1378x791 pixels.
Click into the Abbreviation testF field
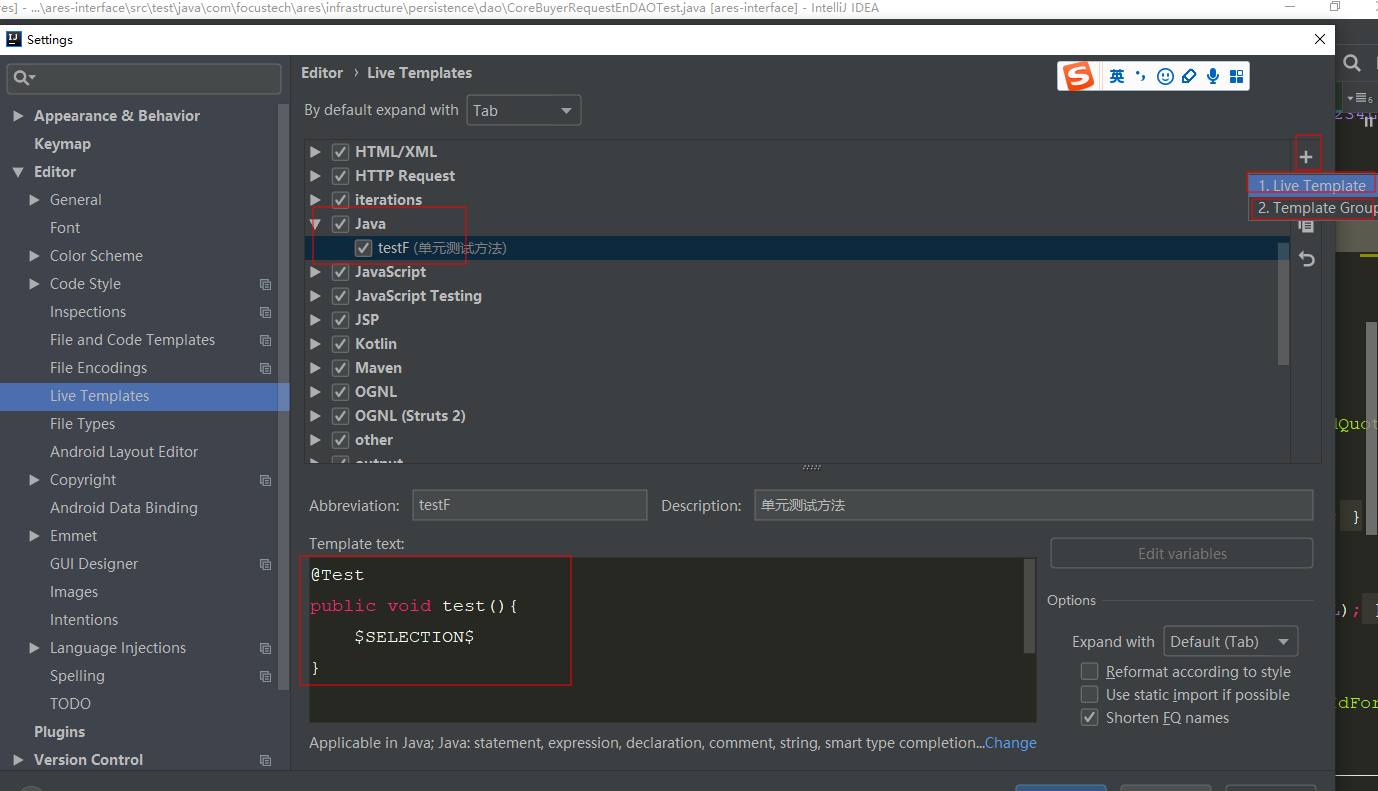530,505
